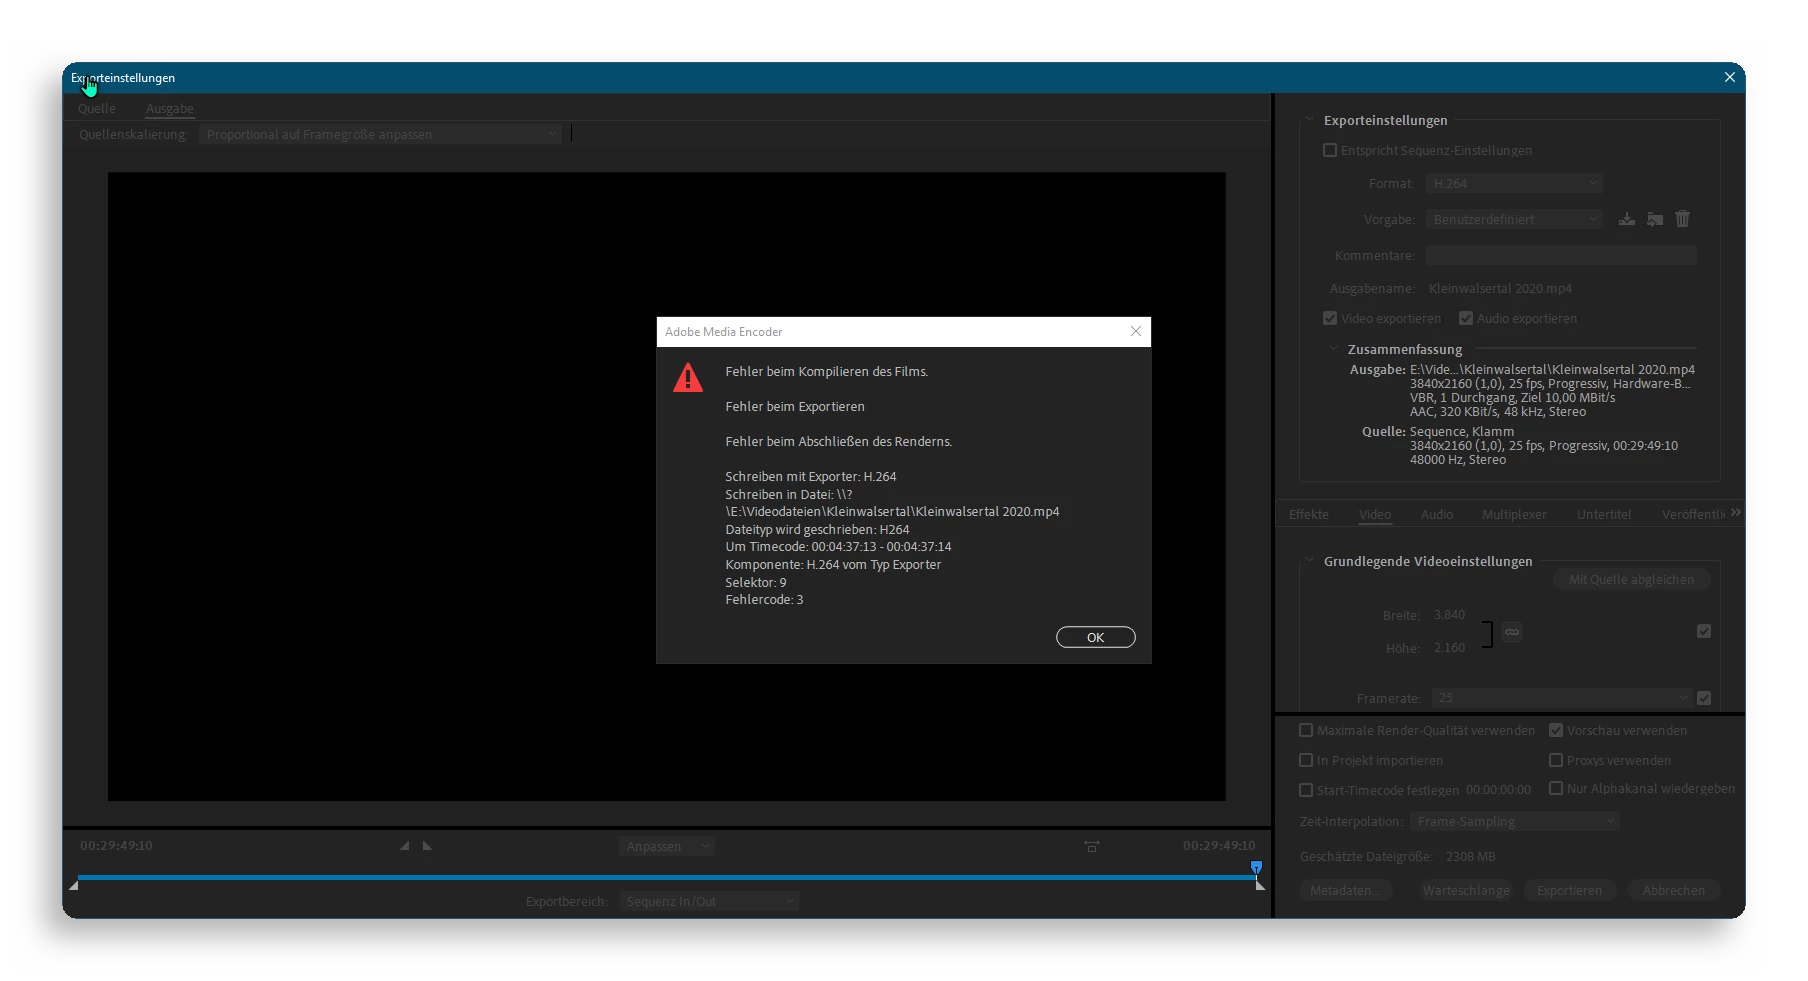This screenshot has height=981, width=1808.
Task: Toggle Proxys verwenden checkbox
Action: (x=1556, y=760)
